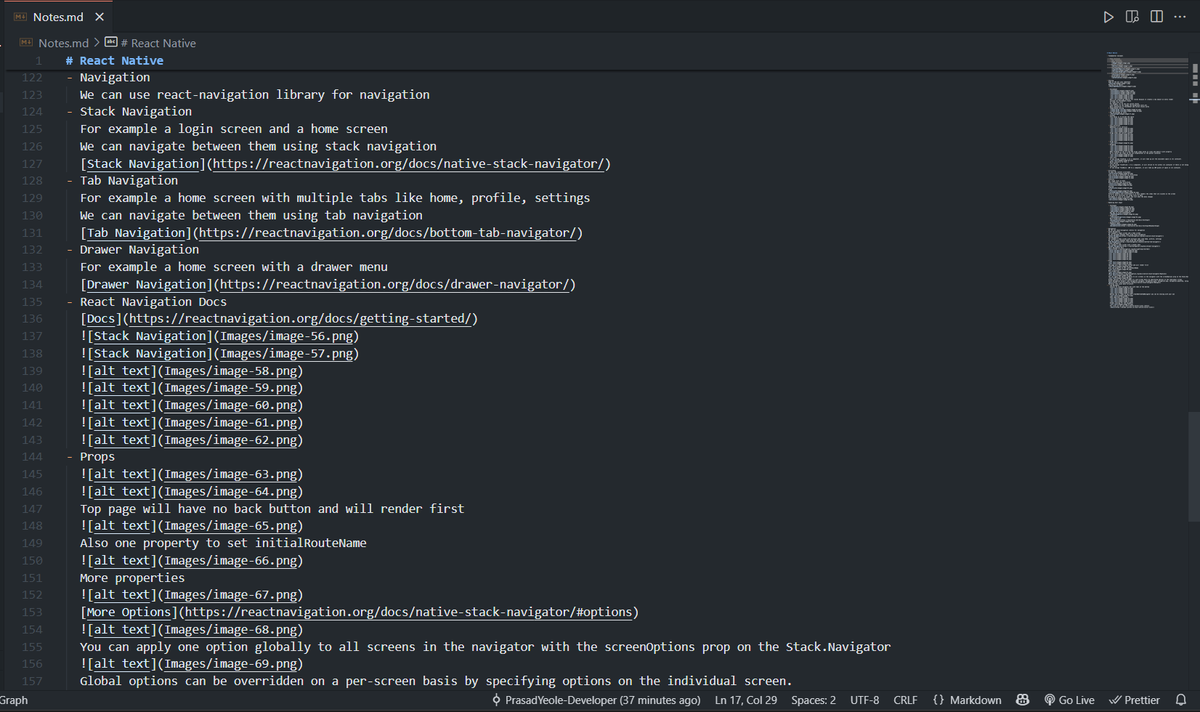1200x712 pixels.
Task: Click the Images/image-58.png path
Action: 229,371
